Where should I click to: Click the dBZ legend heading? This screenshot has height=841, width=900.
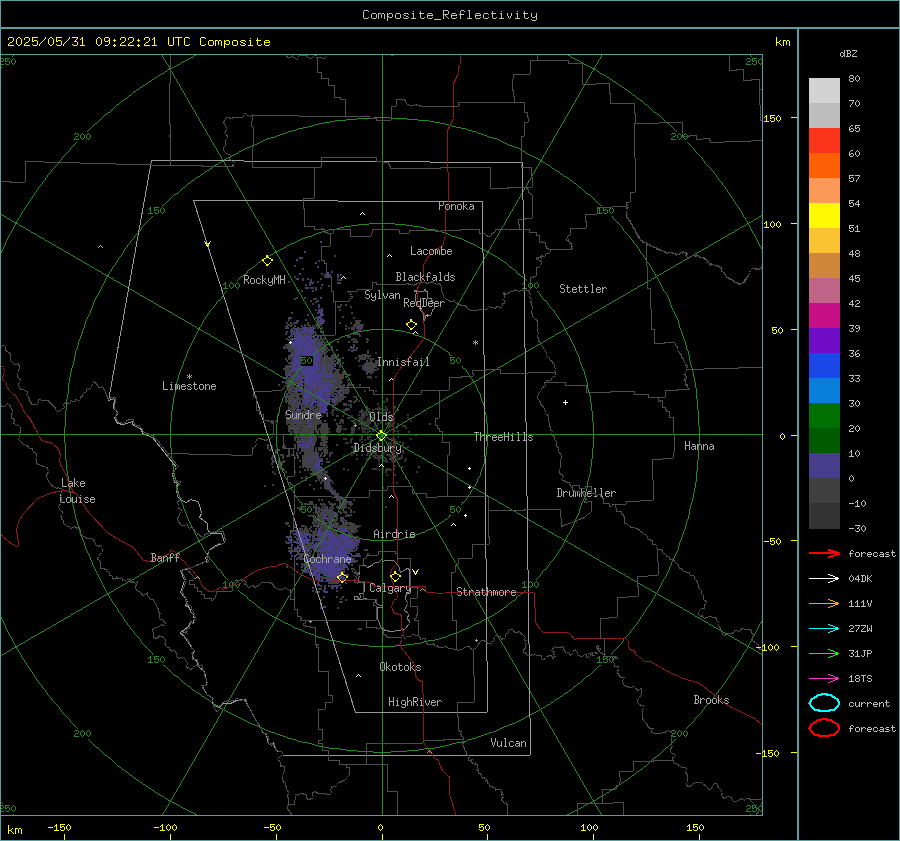[x=848, y=54]
